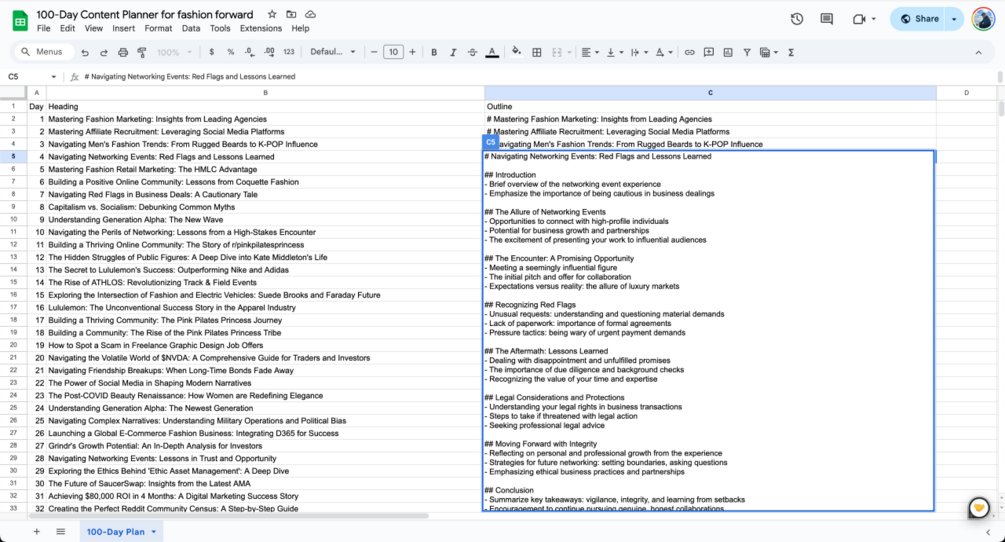
Task: Collapse the toolbar with the up chevron
Action: (x=978, y=53)
